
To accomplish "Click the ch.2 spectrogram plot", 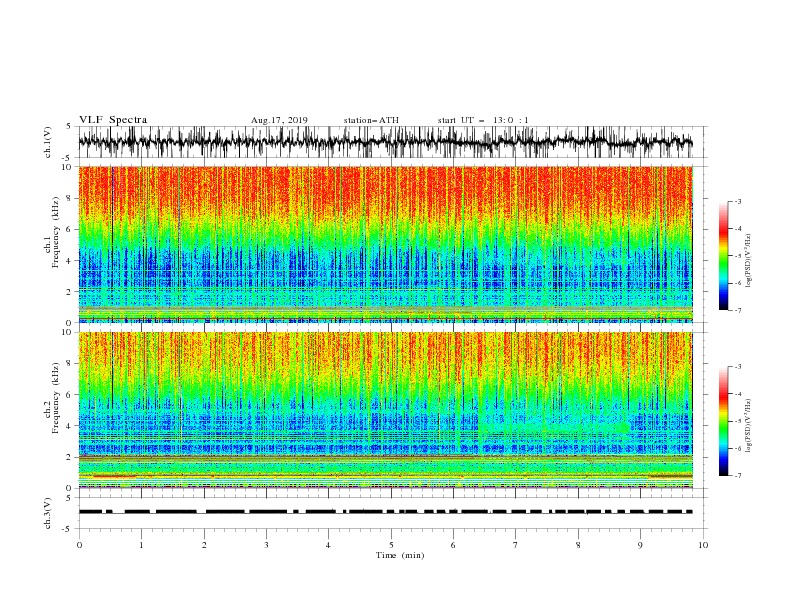I will (386, 410).
